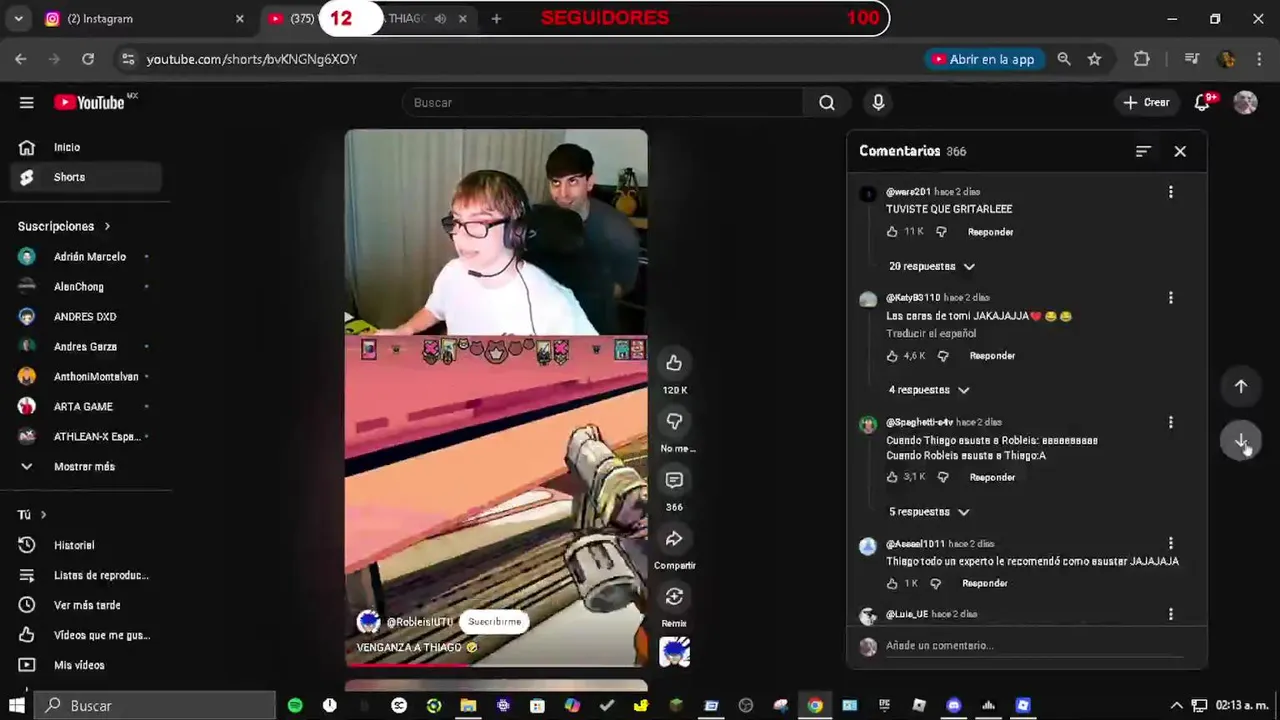1280x720 pixels.
Task: Open the Short's comments button
Action: coord(674,481)
